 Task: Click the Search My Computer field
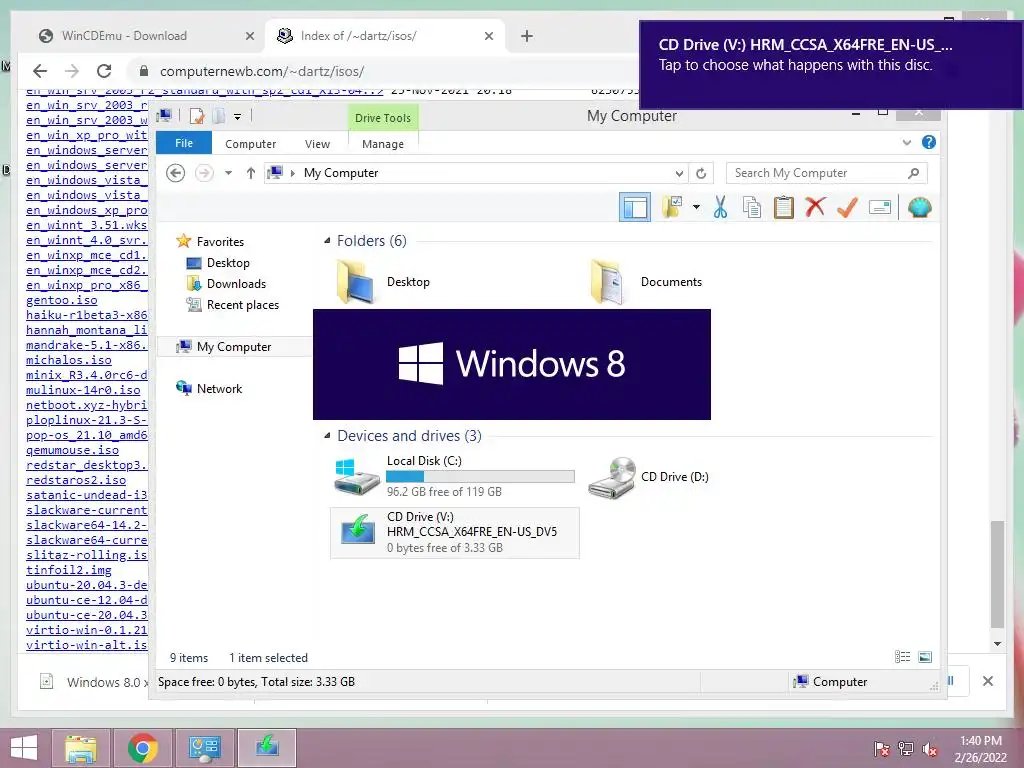tap(826, 173)
